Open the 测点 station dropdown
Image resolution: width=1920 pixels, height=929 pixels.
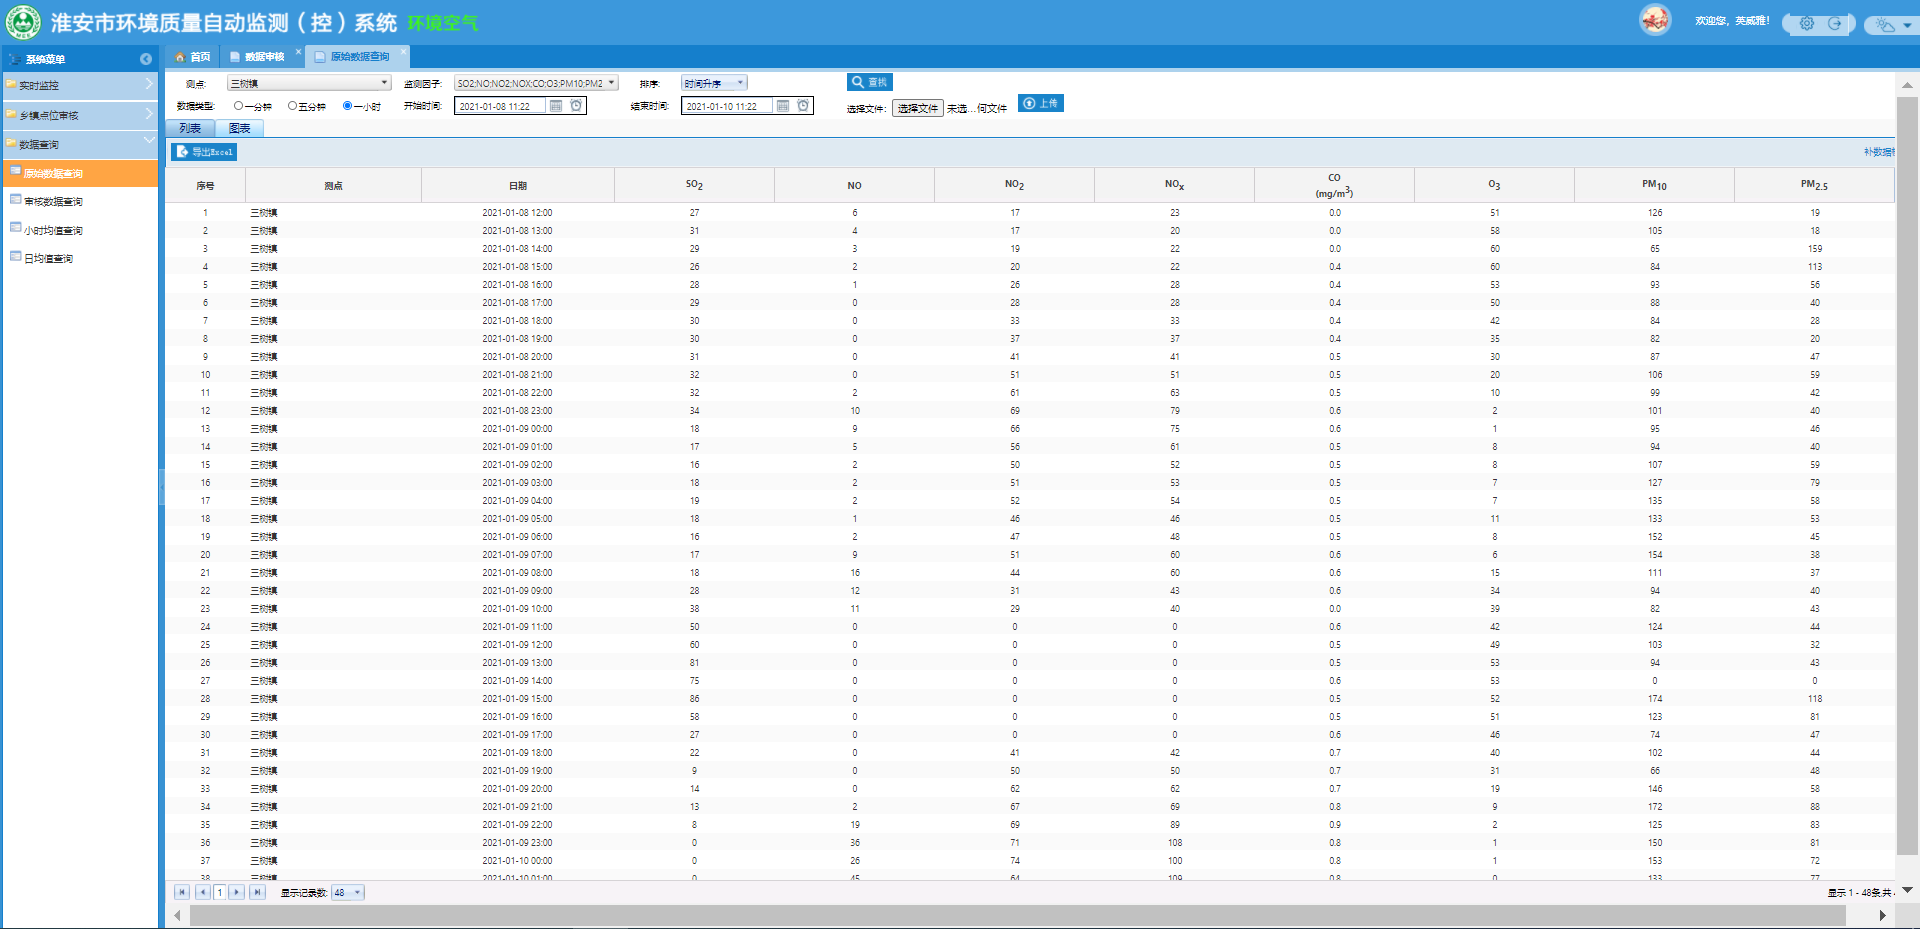pos(309,83)
